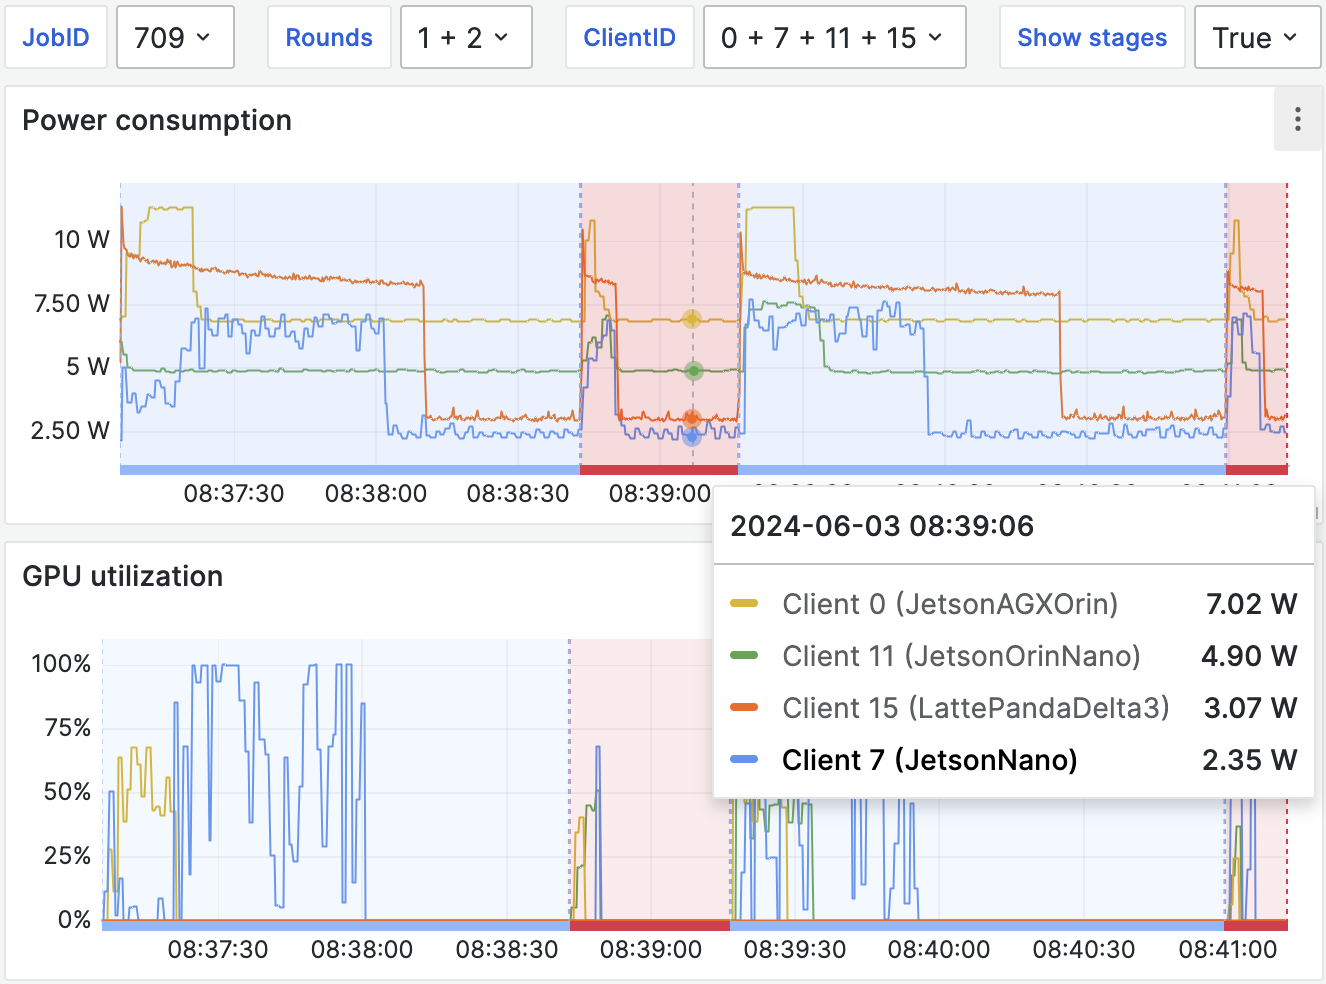Click blue Client 7 series color marker
The height and width of the screenshot is (984, 1326).
[744, 760]
